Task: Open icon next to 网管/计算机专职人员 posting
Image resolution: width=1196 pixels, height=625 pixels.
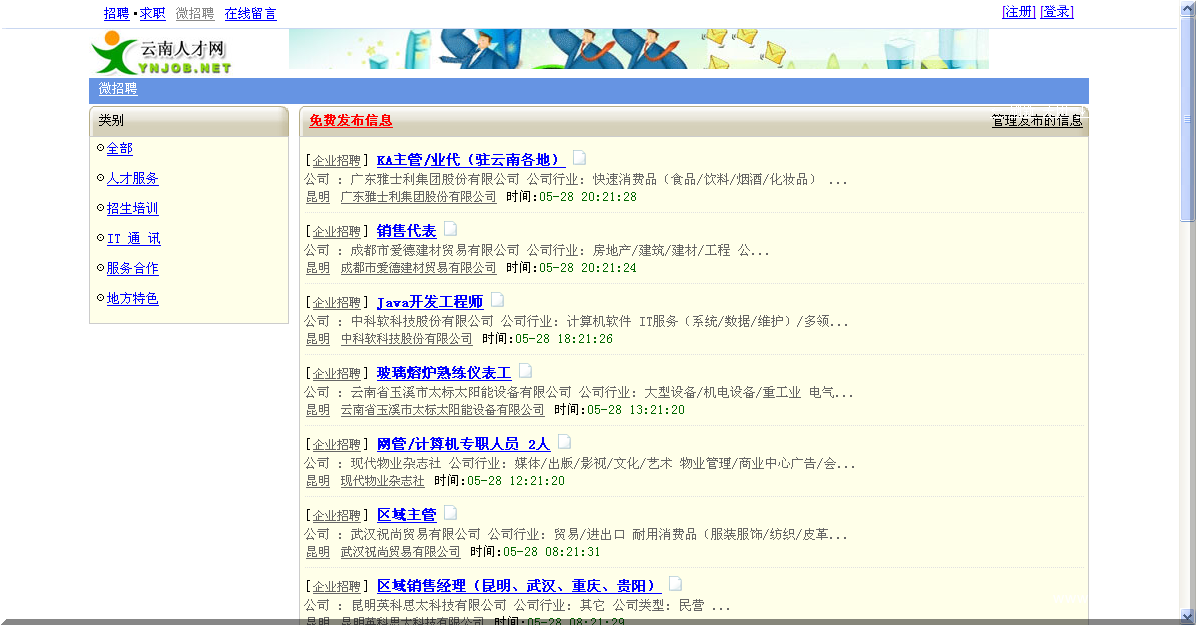Action: click(564, 440)
